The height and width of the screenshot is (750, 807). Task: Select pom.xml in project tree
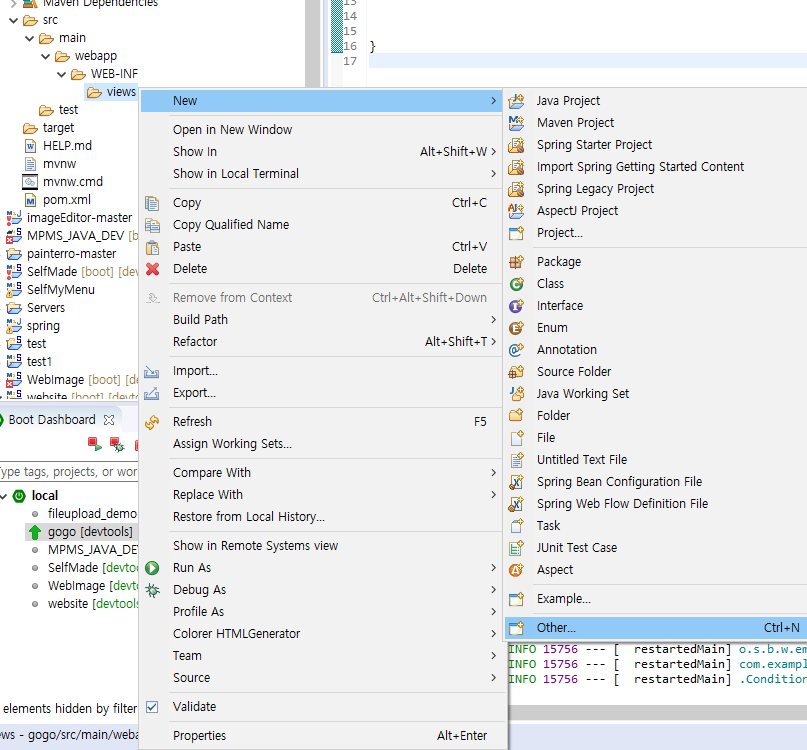tap(67, 200)
